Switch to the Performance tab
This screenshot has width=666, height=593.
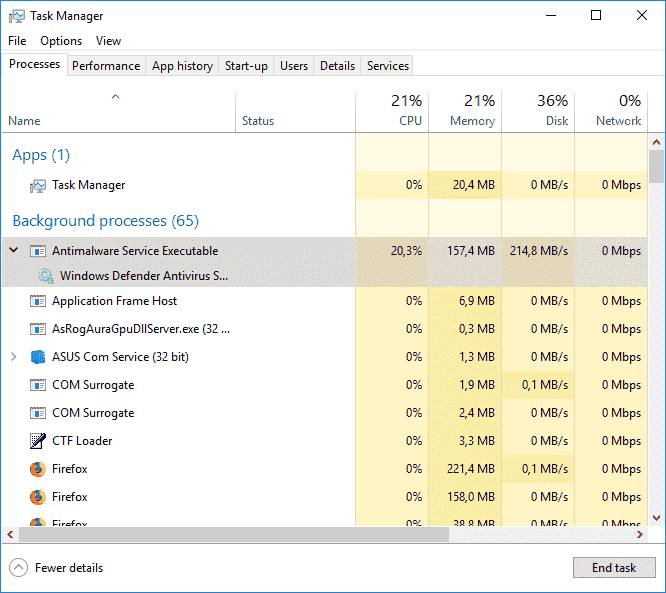pyautogui.click(x=106, y=66)
